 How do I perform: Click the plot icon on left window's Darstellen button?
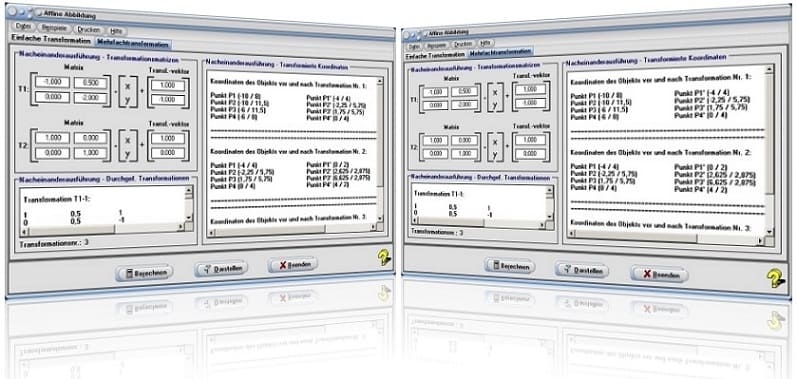point(207,269)
